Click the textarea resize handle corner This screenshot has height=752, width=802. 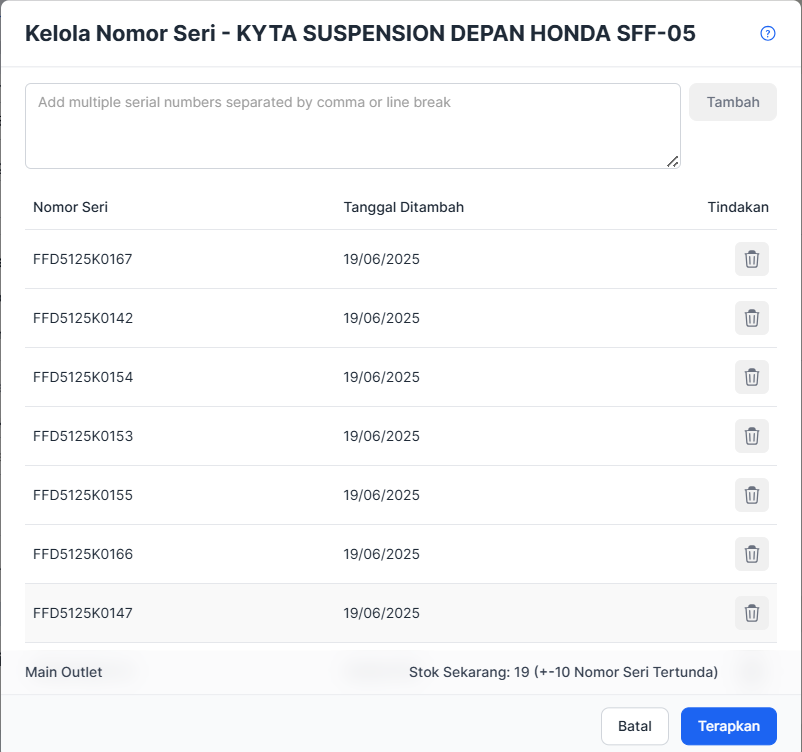point(673,162)
